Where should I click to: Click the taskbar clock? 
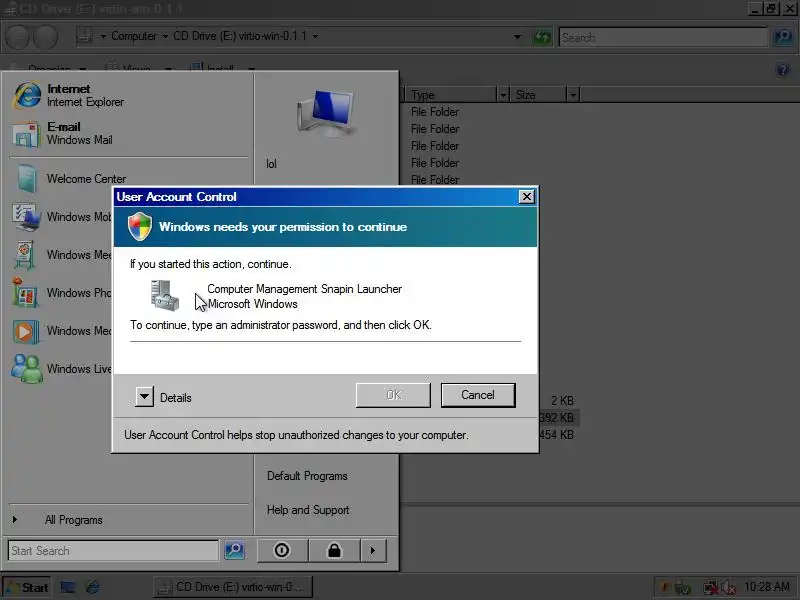coord(767,587)
